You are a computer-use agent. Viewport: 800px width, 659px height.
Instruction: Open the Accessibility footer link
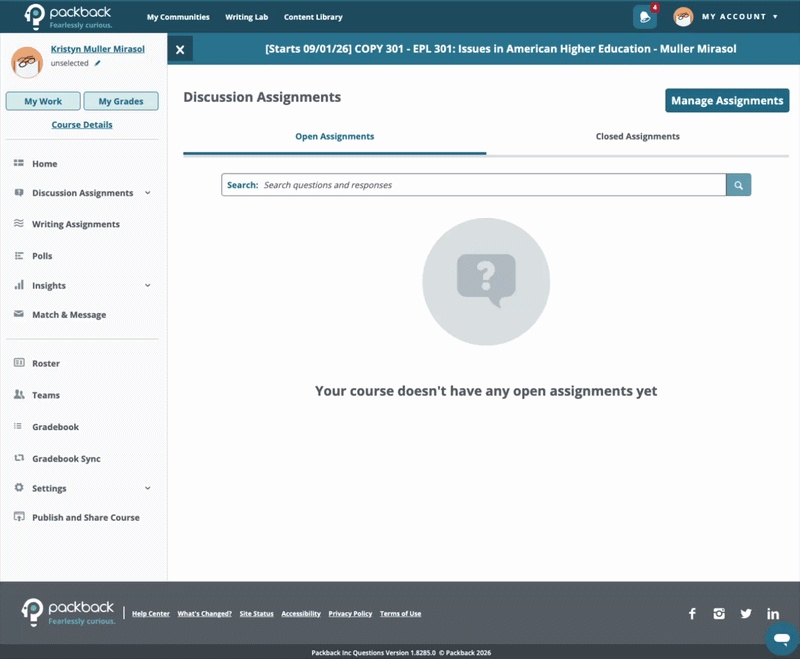coord(301,614)
